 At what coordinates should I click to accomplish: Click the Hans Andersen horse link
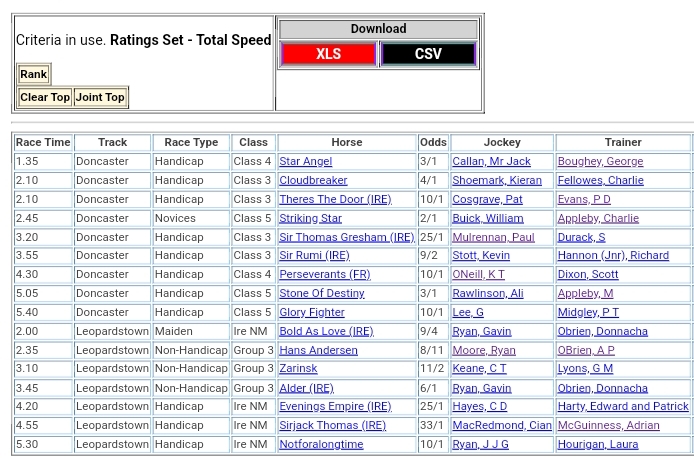point(318,351)
